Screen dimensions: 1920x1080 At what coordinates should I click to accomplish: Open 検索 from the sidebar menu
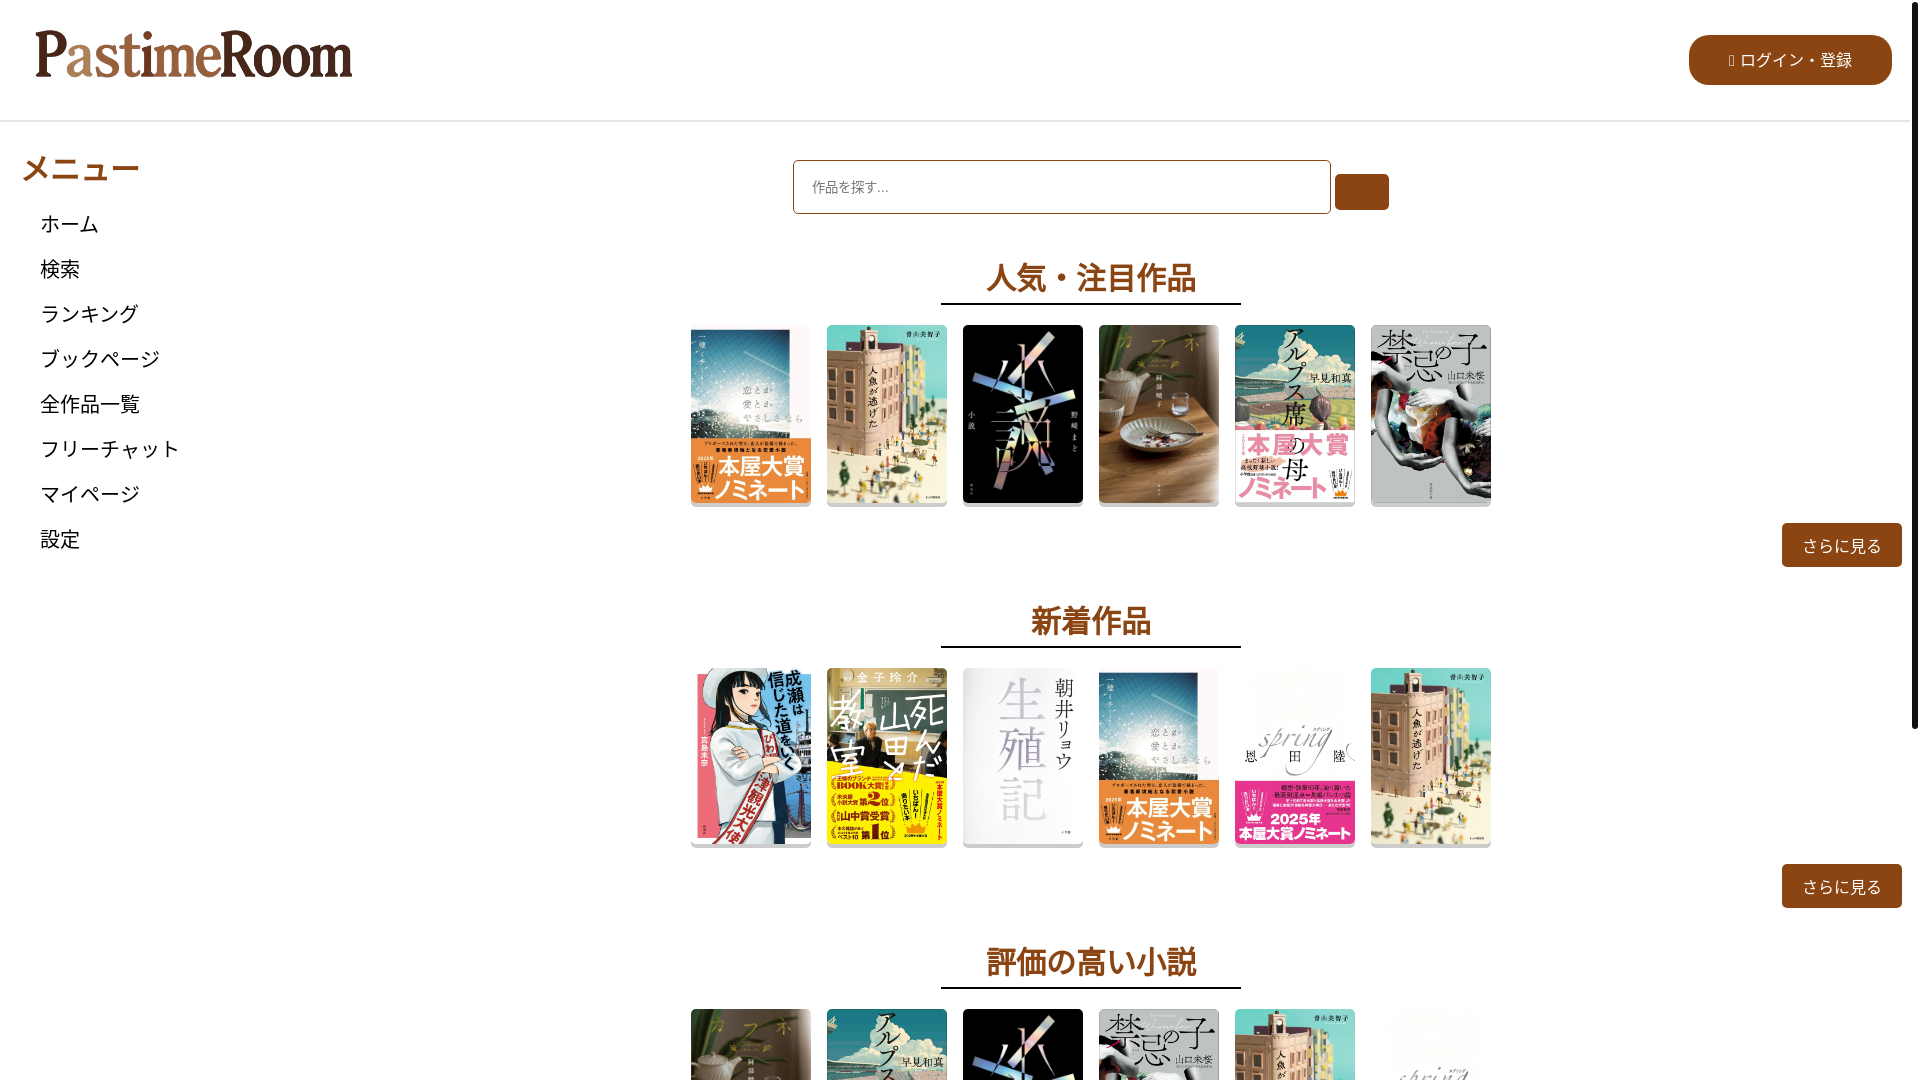pos(60,269)
